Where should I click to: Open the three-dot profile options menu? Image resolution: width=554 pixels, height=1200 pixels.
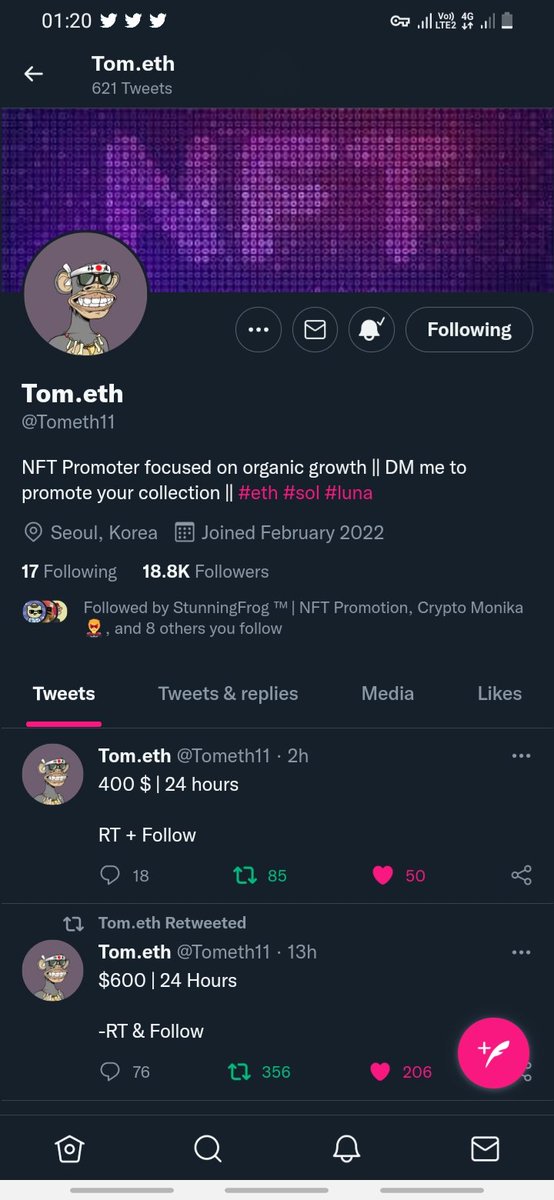click(258, 330)
